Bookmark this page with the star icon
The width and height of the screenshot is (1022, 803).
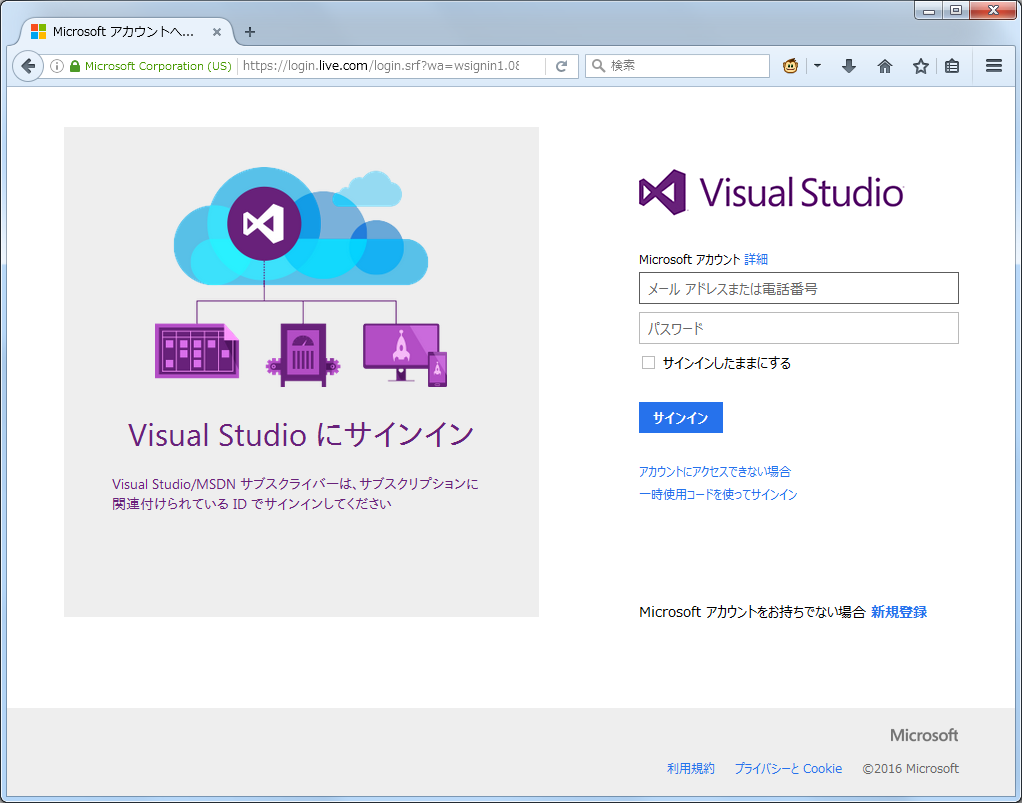coord(920,66)
